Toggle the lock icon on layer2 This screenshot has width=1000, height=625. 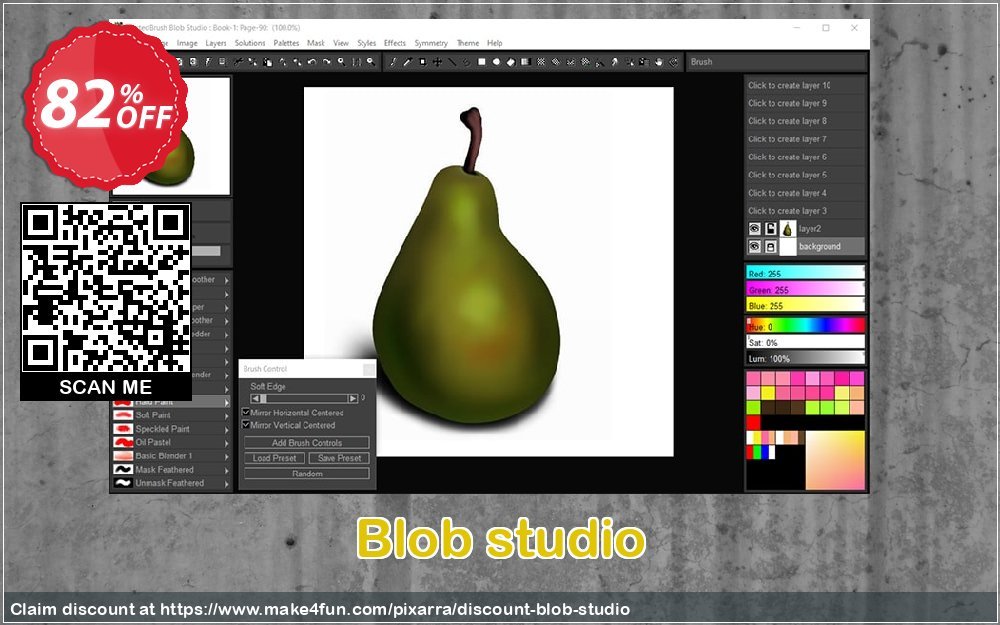[770, 228]
